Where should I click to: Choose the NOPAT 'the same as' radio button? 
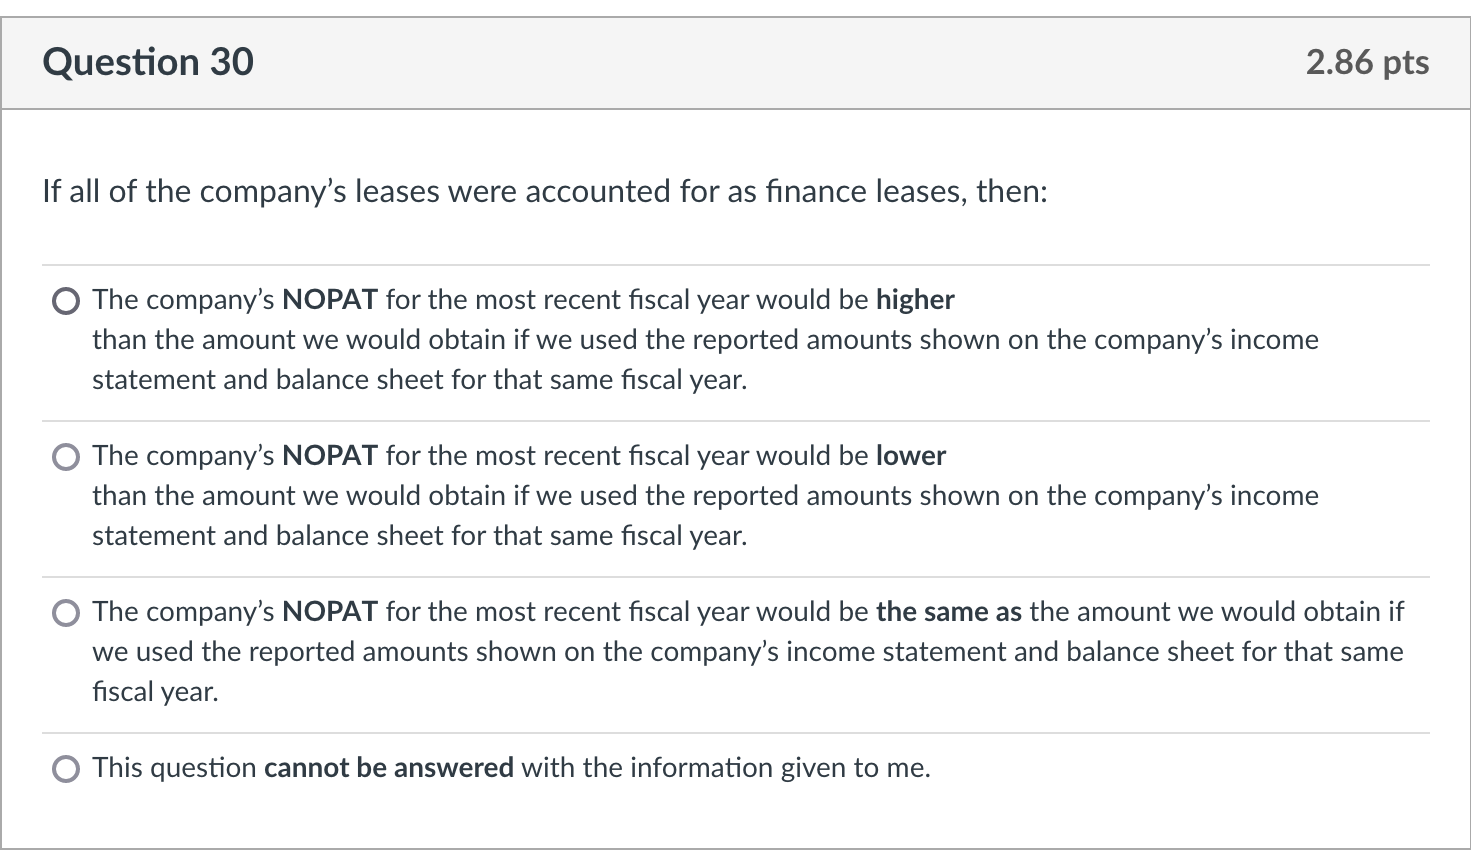66,613
